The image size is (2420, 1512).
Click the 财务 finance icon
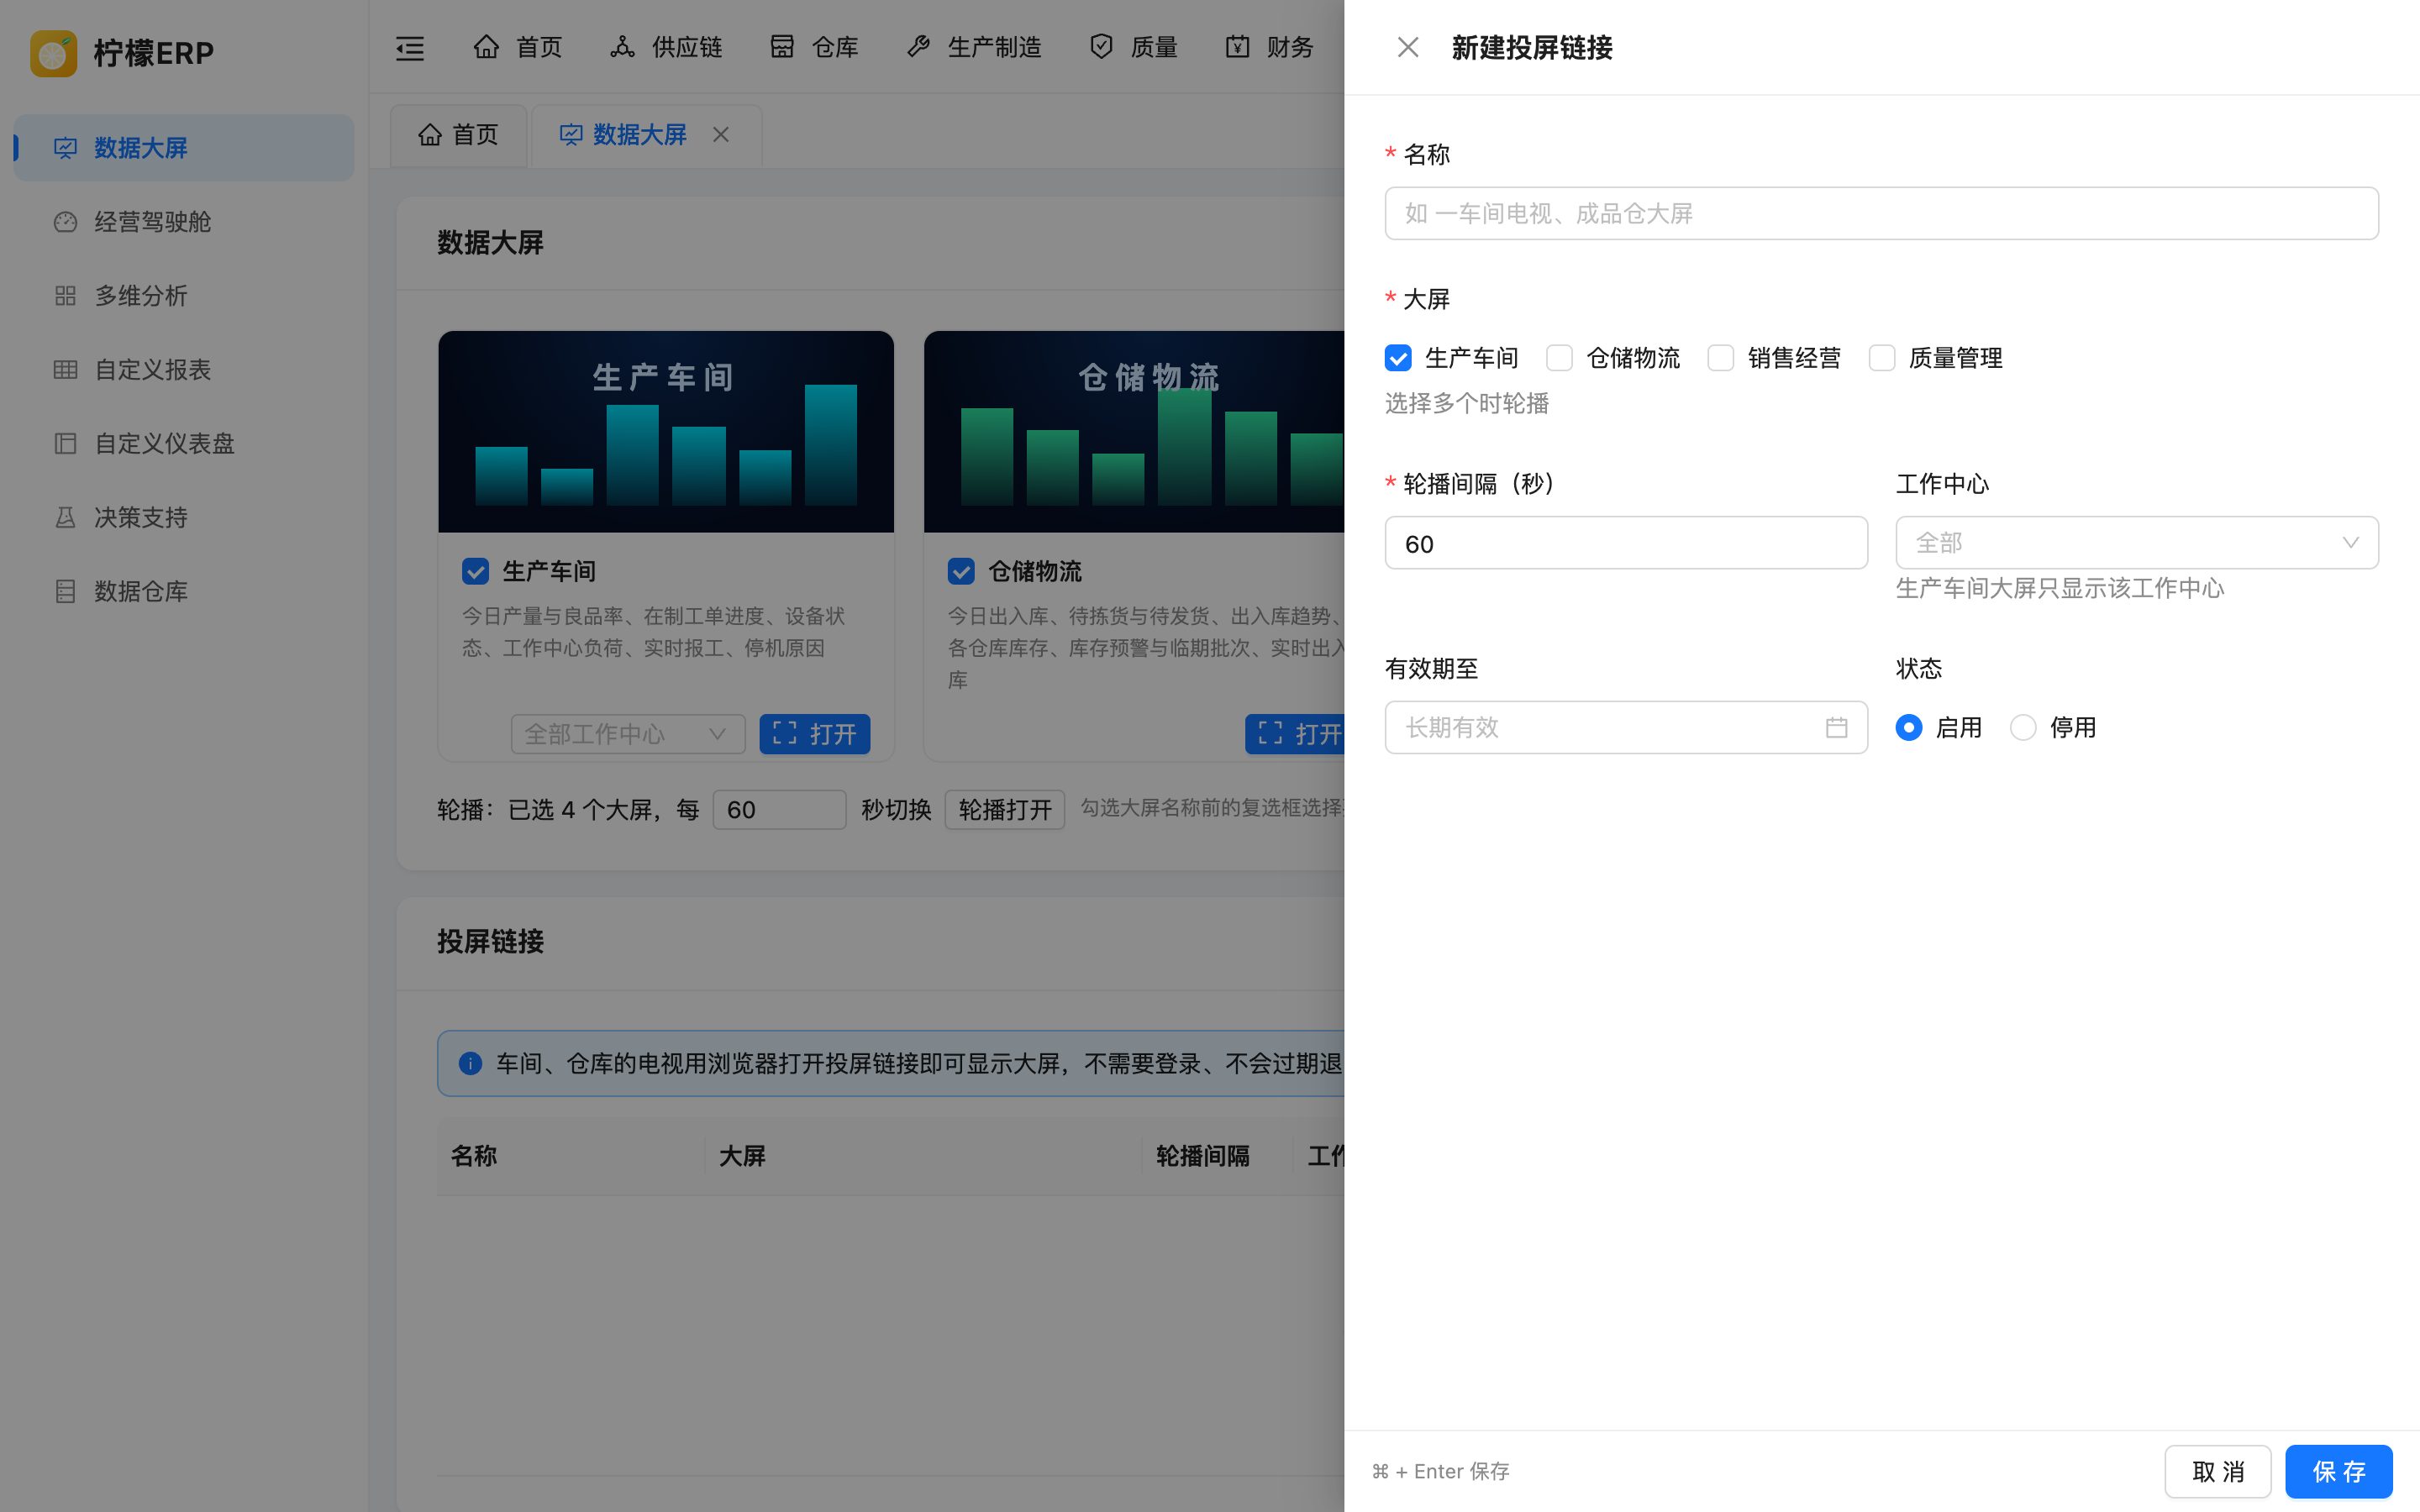click(x=1237, y=47)
